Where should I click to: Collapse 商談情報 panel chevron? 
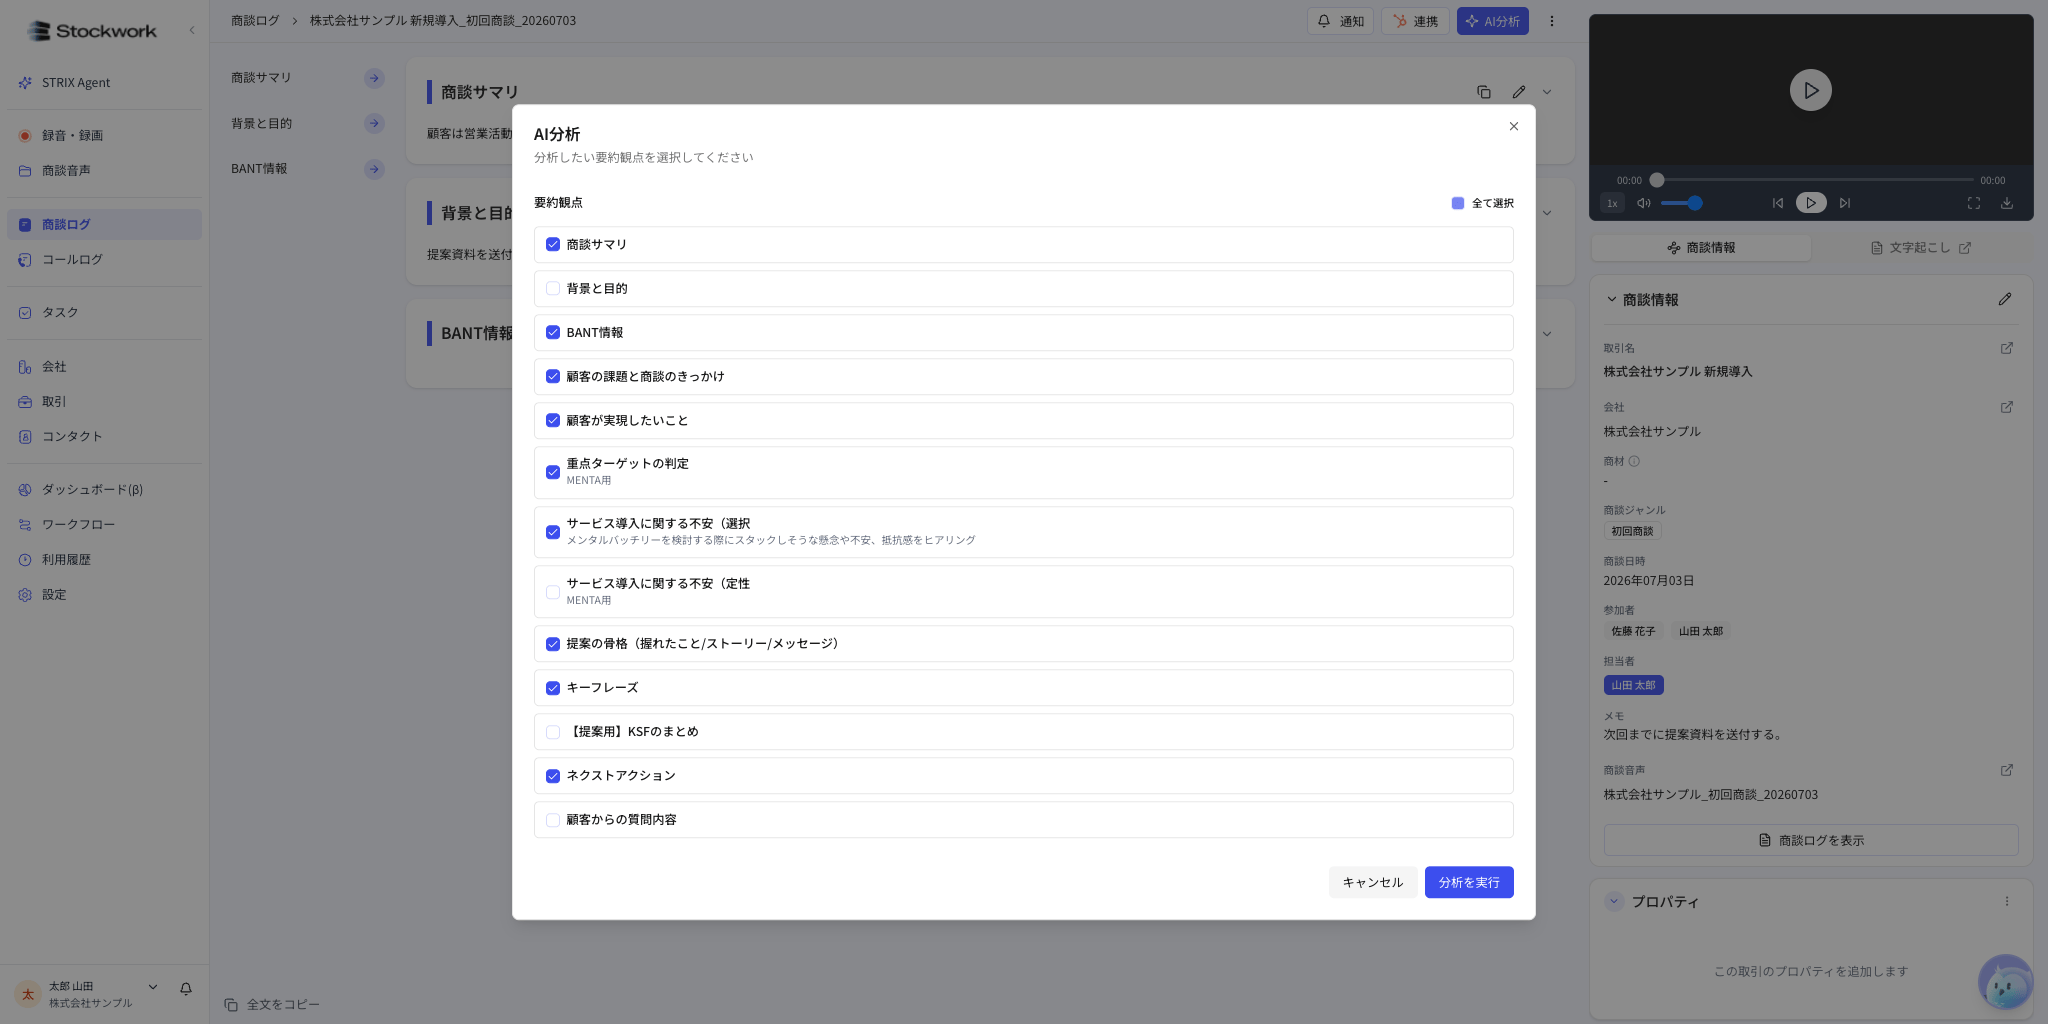pyautogui.click(x=1611, y=299)
